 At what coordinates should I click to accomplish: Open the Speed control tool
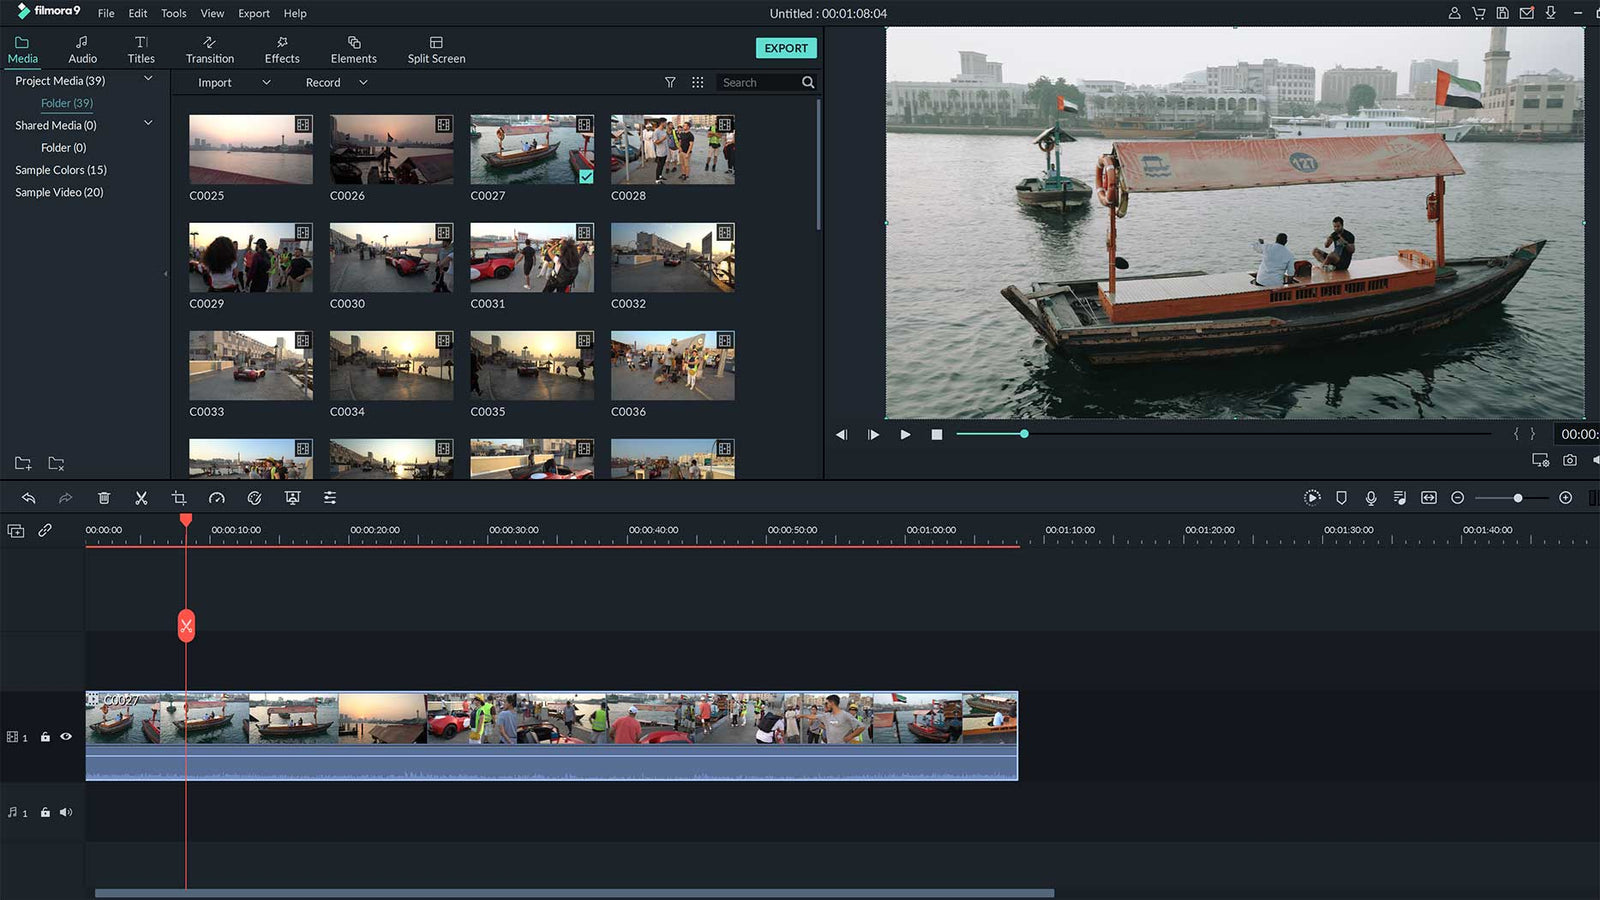coord(216,498)
